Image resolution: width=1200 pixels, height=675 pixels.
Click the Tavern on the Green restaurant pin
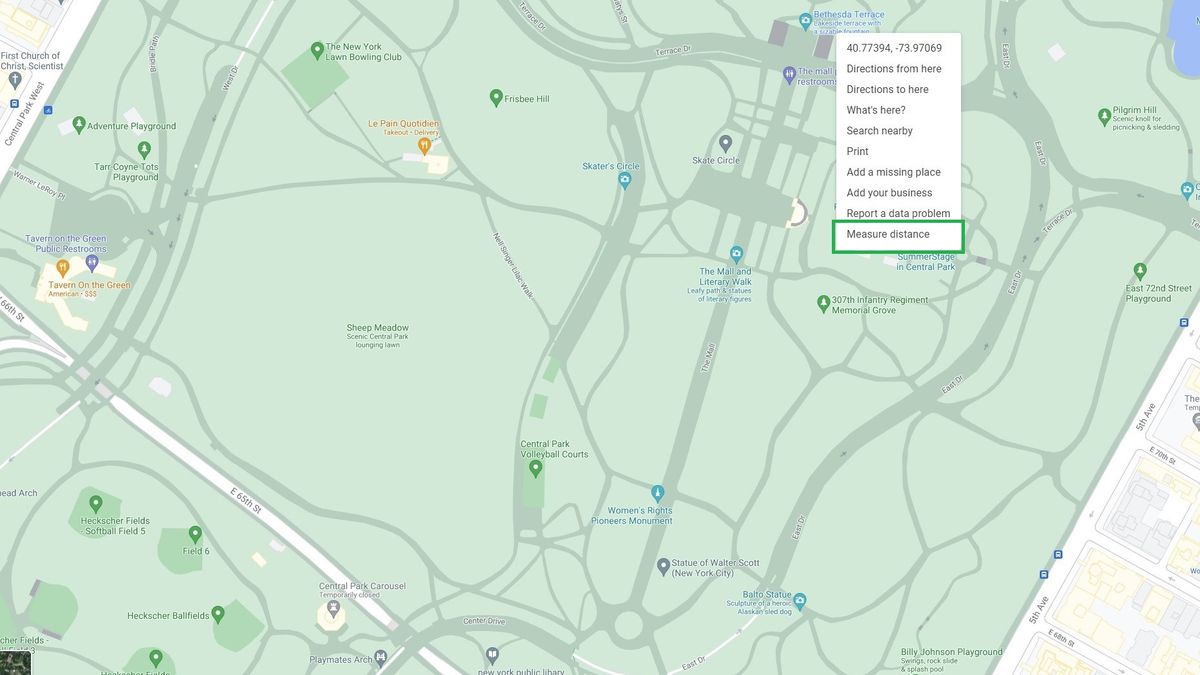click(x=62, y=268)
